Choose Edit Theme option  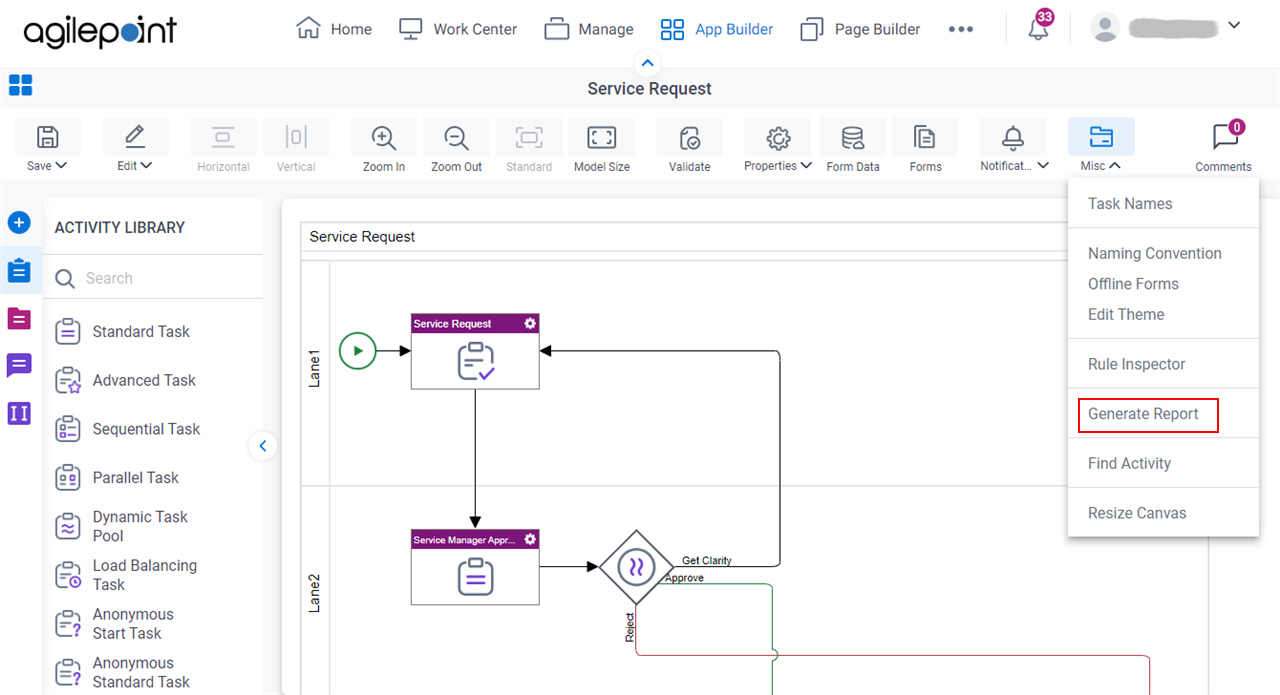click(x=1126, y=314)
